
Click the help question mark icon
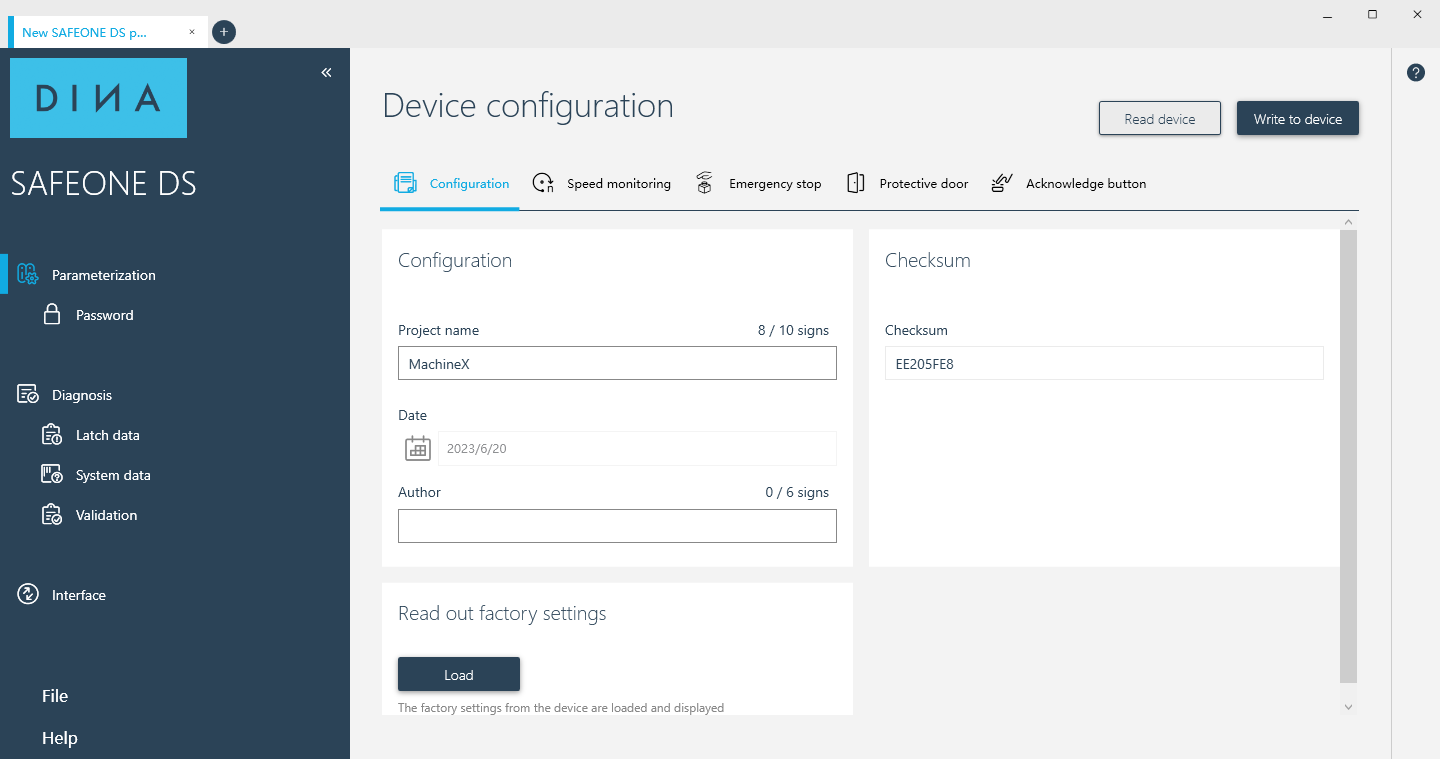click(x=1416, y=73)
